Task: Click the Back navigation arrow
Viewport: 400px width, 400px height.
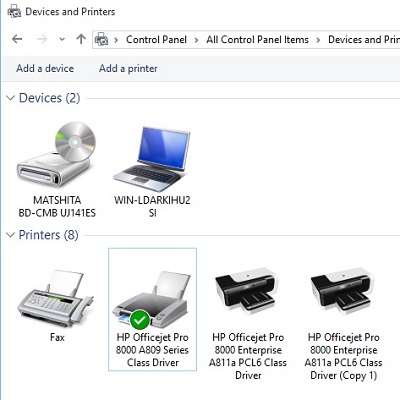Action: (x=17, y=39)
